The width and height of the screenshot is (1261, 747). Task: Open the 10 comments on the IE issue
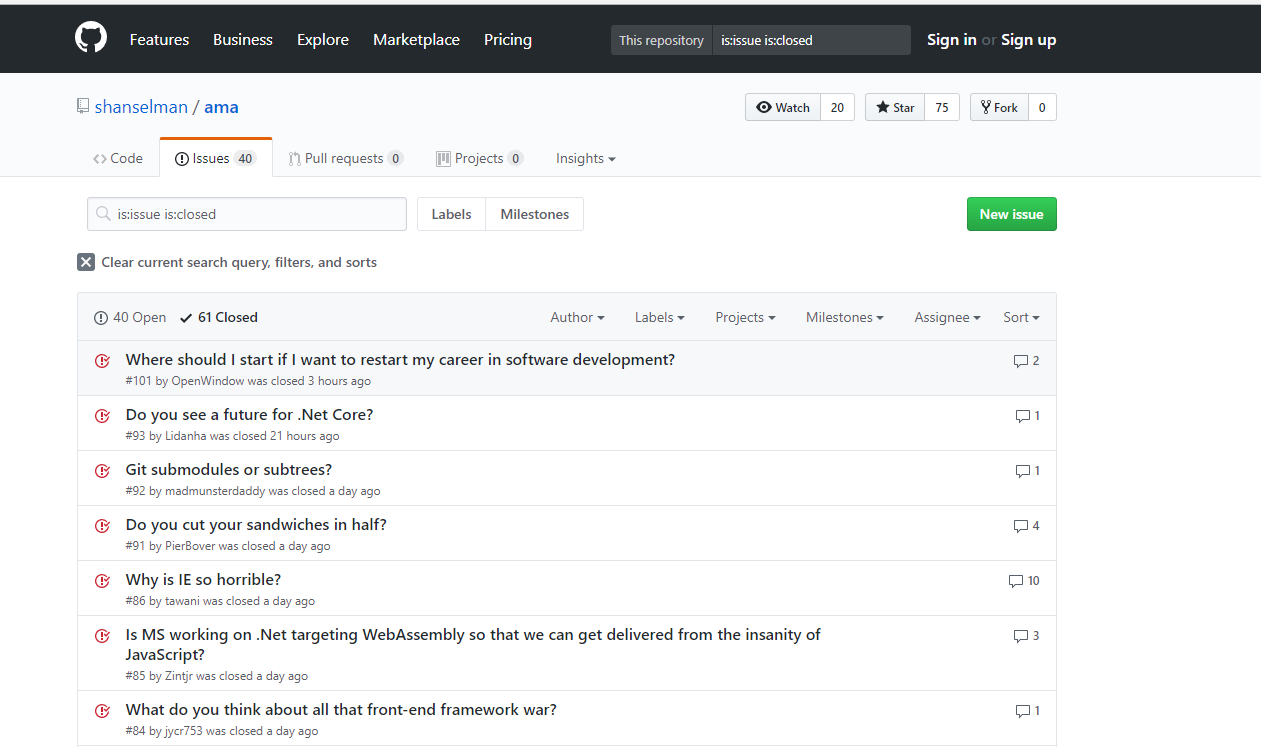[x=1024, y=581]
